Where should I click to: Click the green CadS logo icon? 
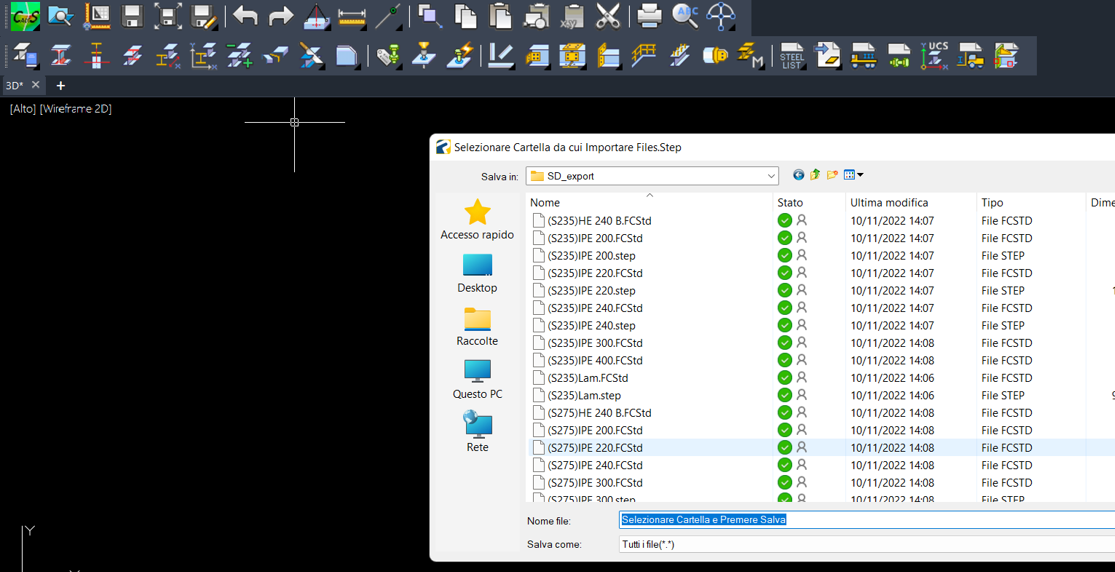click(25, 16)
